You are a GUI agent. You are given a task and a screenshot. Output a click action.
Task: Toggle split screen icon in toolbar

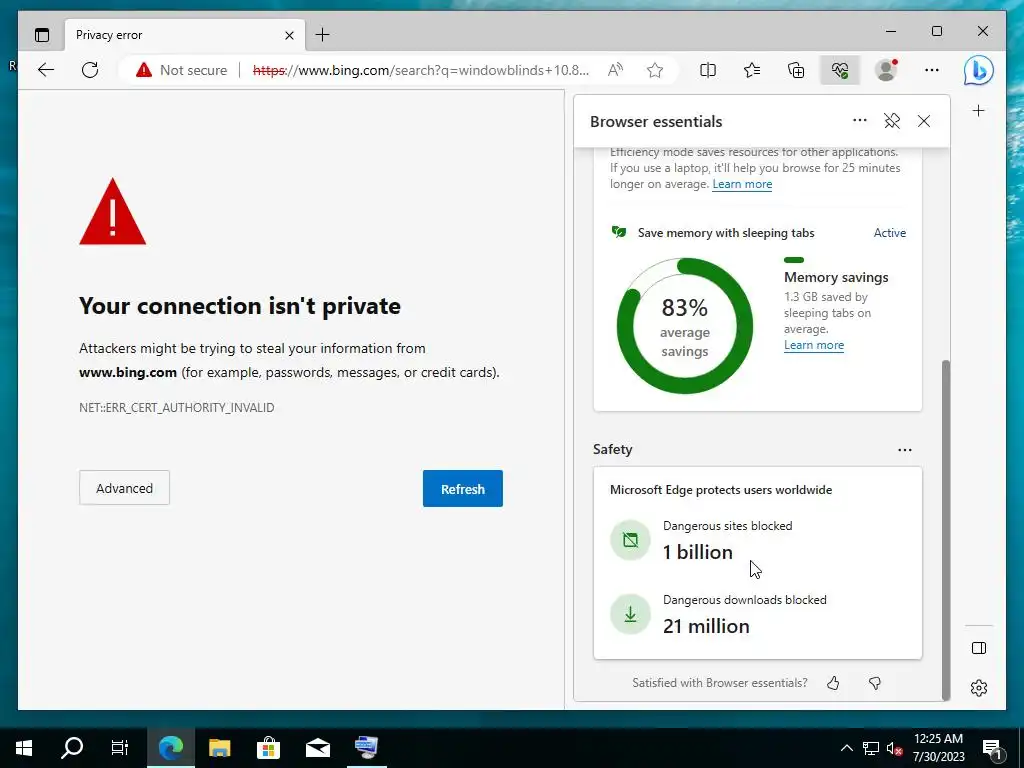tap(708, 70)
